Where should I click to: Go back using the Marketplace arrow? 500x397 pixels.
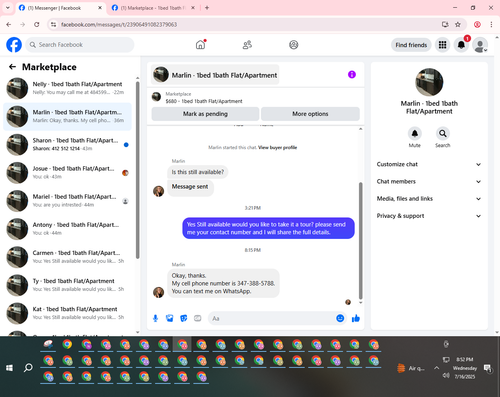[12, 67]
